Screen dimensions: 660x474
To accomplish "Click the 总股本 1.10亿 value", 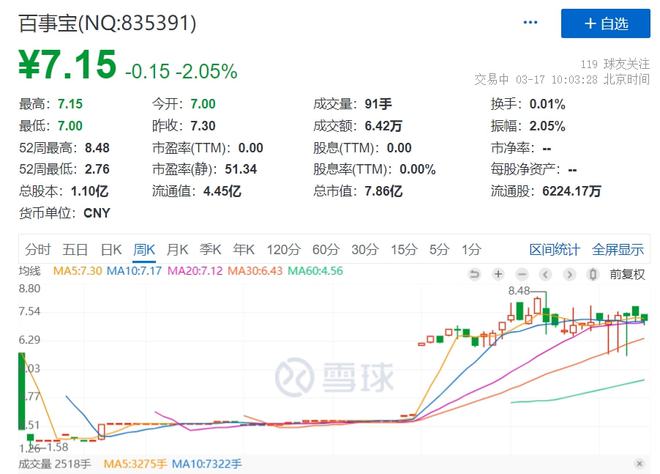I will [64, 192].
